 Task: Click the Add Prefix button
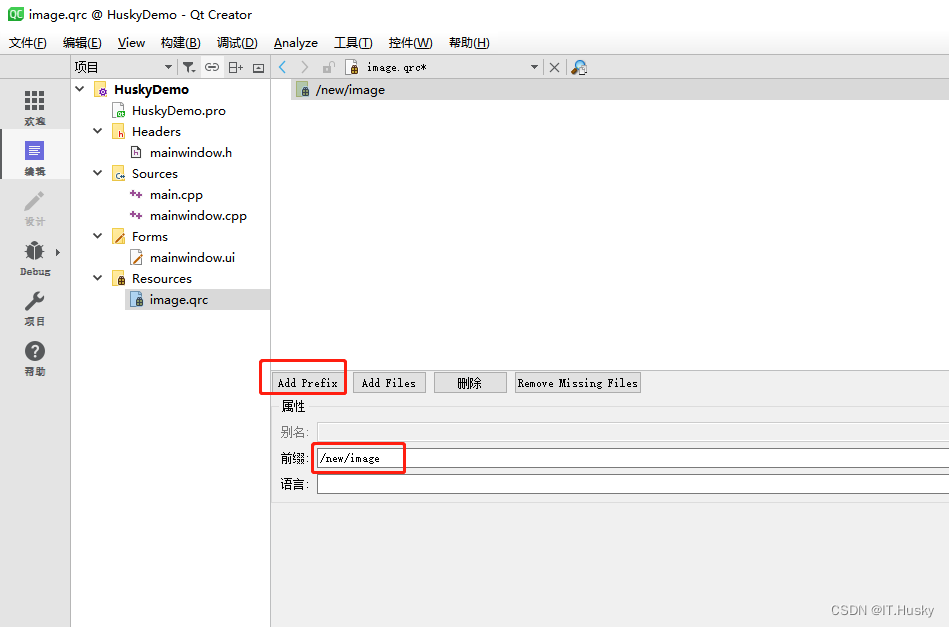pos(307,383)
